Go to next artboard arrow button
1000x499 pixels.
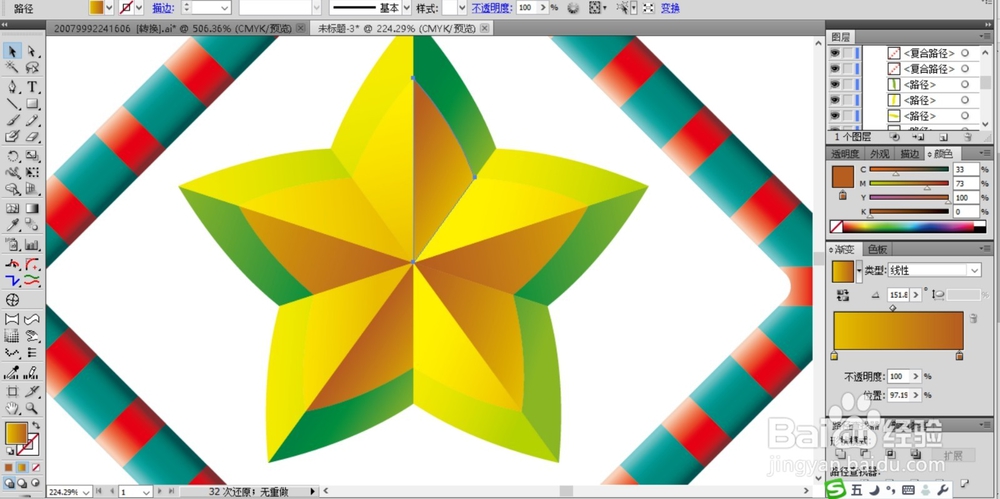[x=159, y=492]
